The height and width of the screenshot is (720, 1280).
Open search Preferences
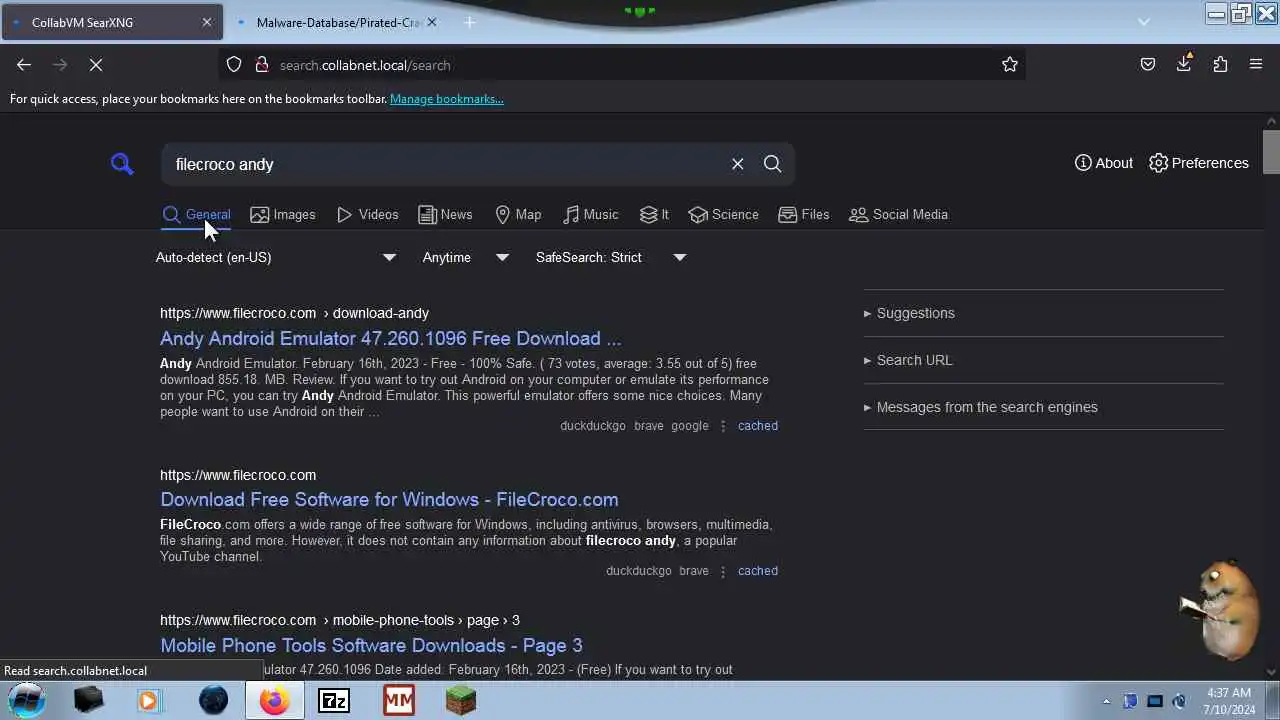[1199, 163]
